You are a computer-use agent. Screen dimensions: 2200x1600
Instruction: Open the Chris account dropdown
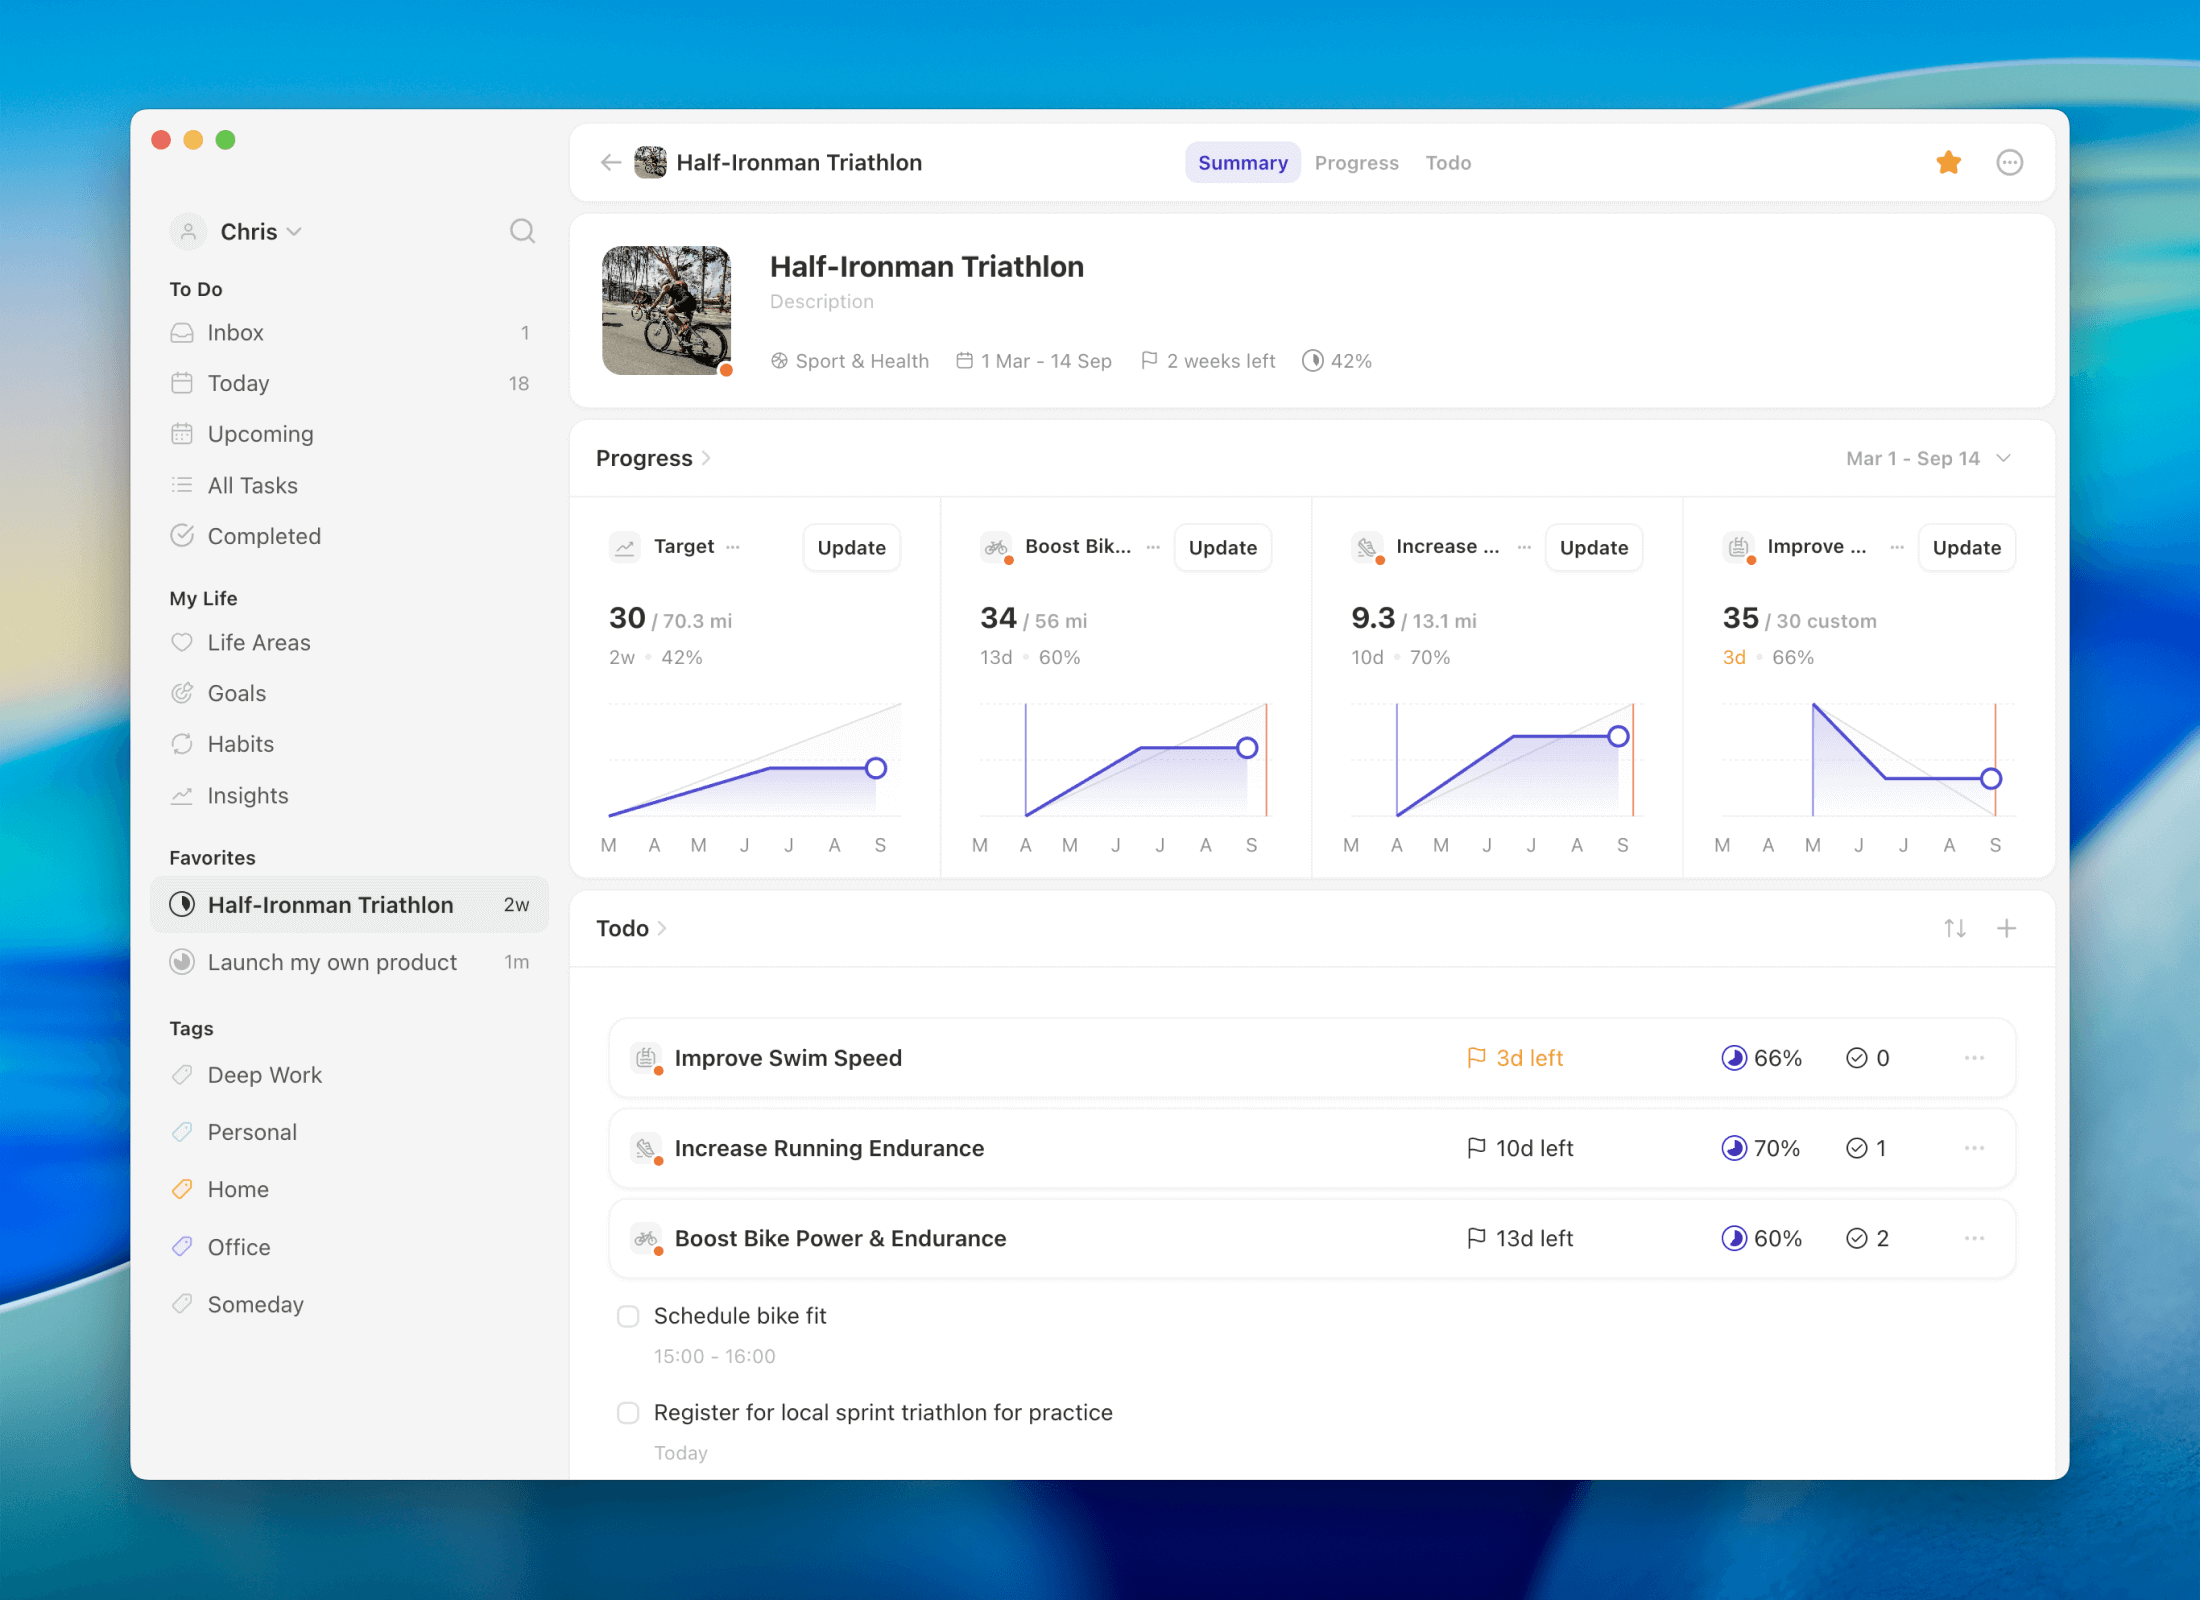pyautogui.click(x=260, y=232)
